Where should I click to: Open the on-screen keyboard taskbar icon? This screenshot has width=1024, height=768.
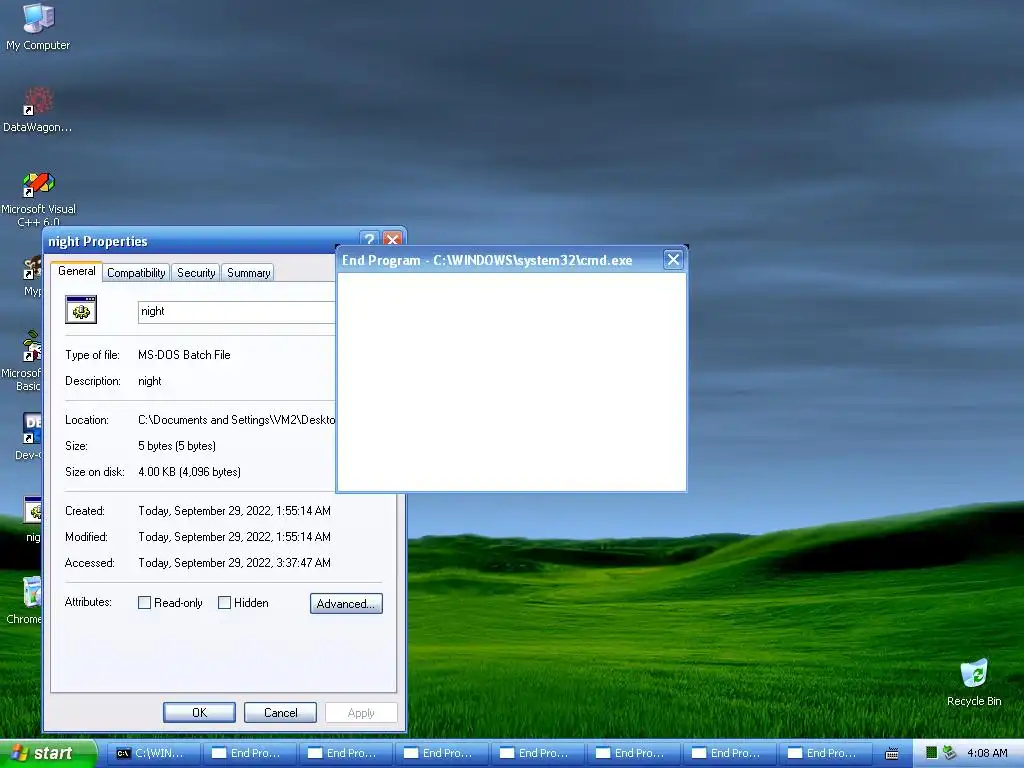click(x=891, y=753)
